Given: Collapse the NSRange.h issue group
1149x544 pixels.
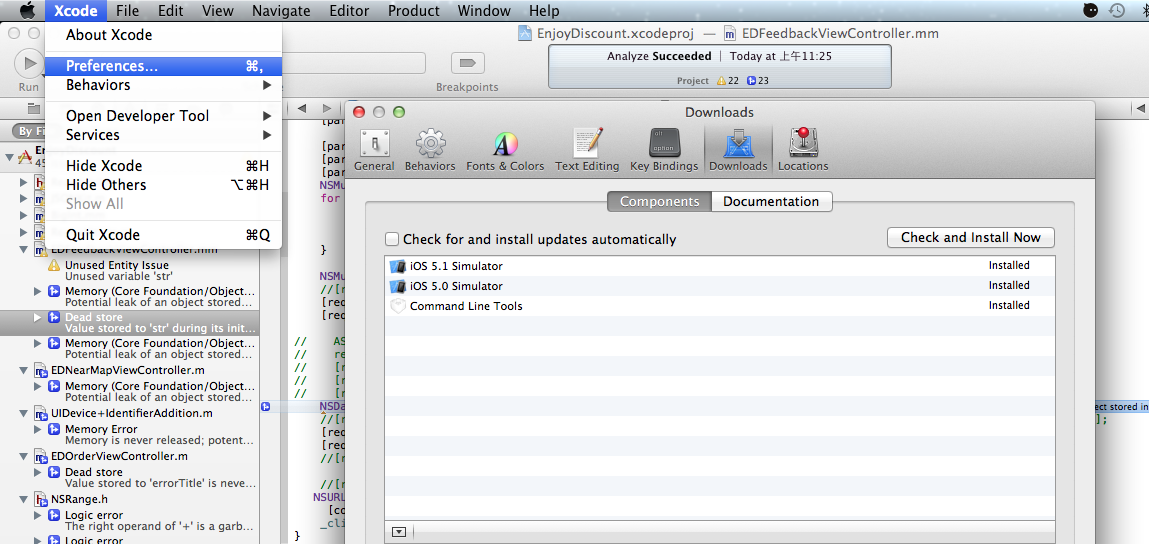Looking at the screenshot, I should 25,499.
